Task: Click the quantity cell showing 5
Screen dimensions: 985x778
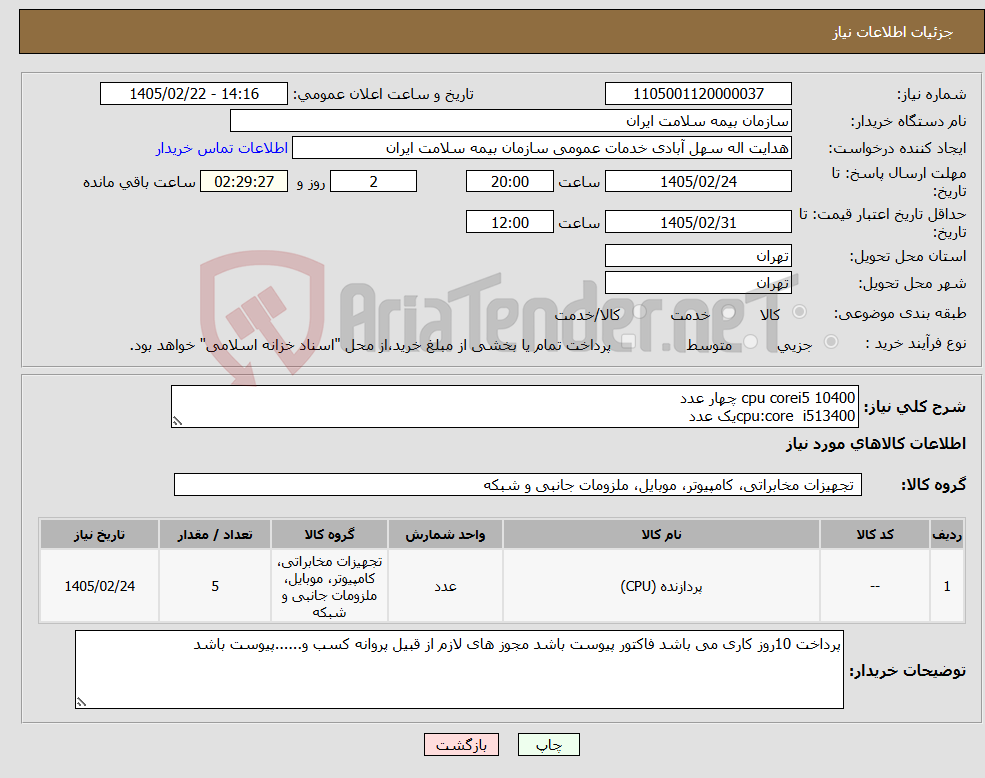Action: tap(215, 586)
